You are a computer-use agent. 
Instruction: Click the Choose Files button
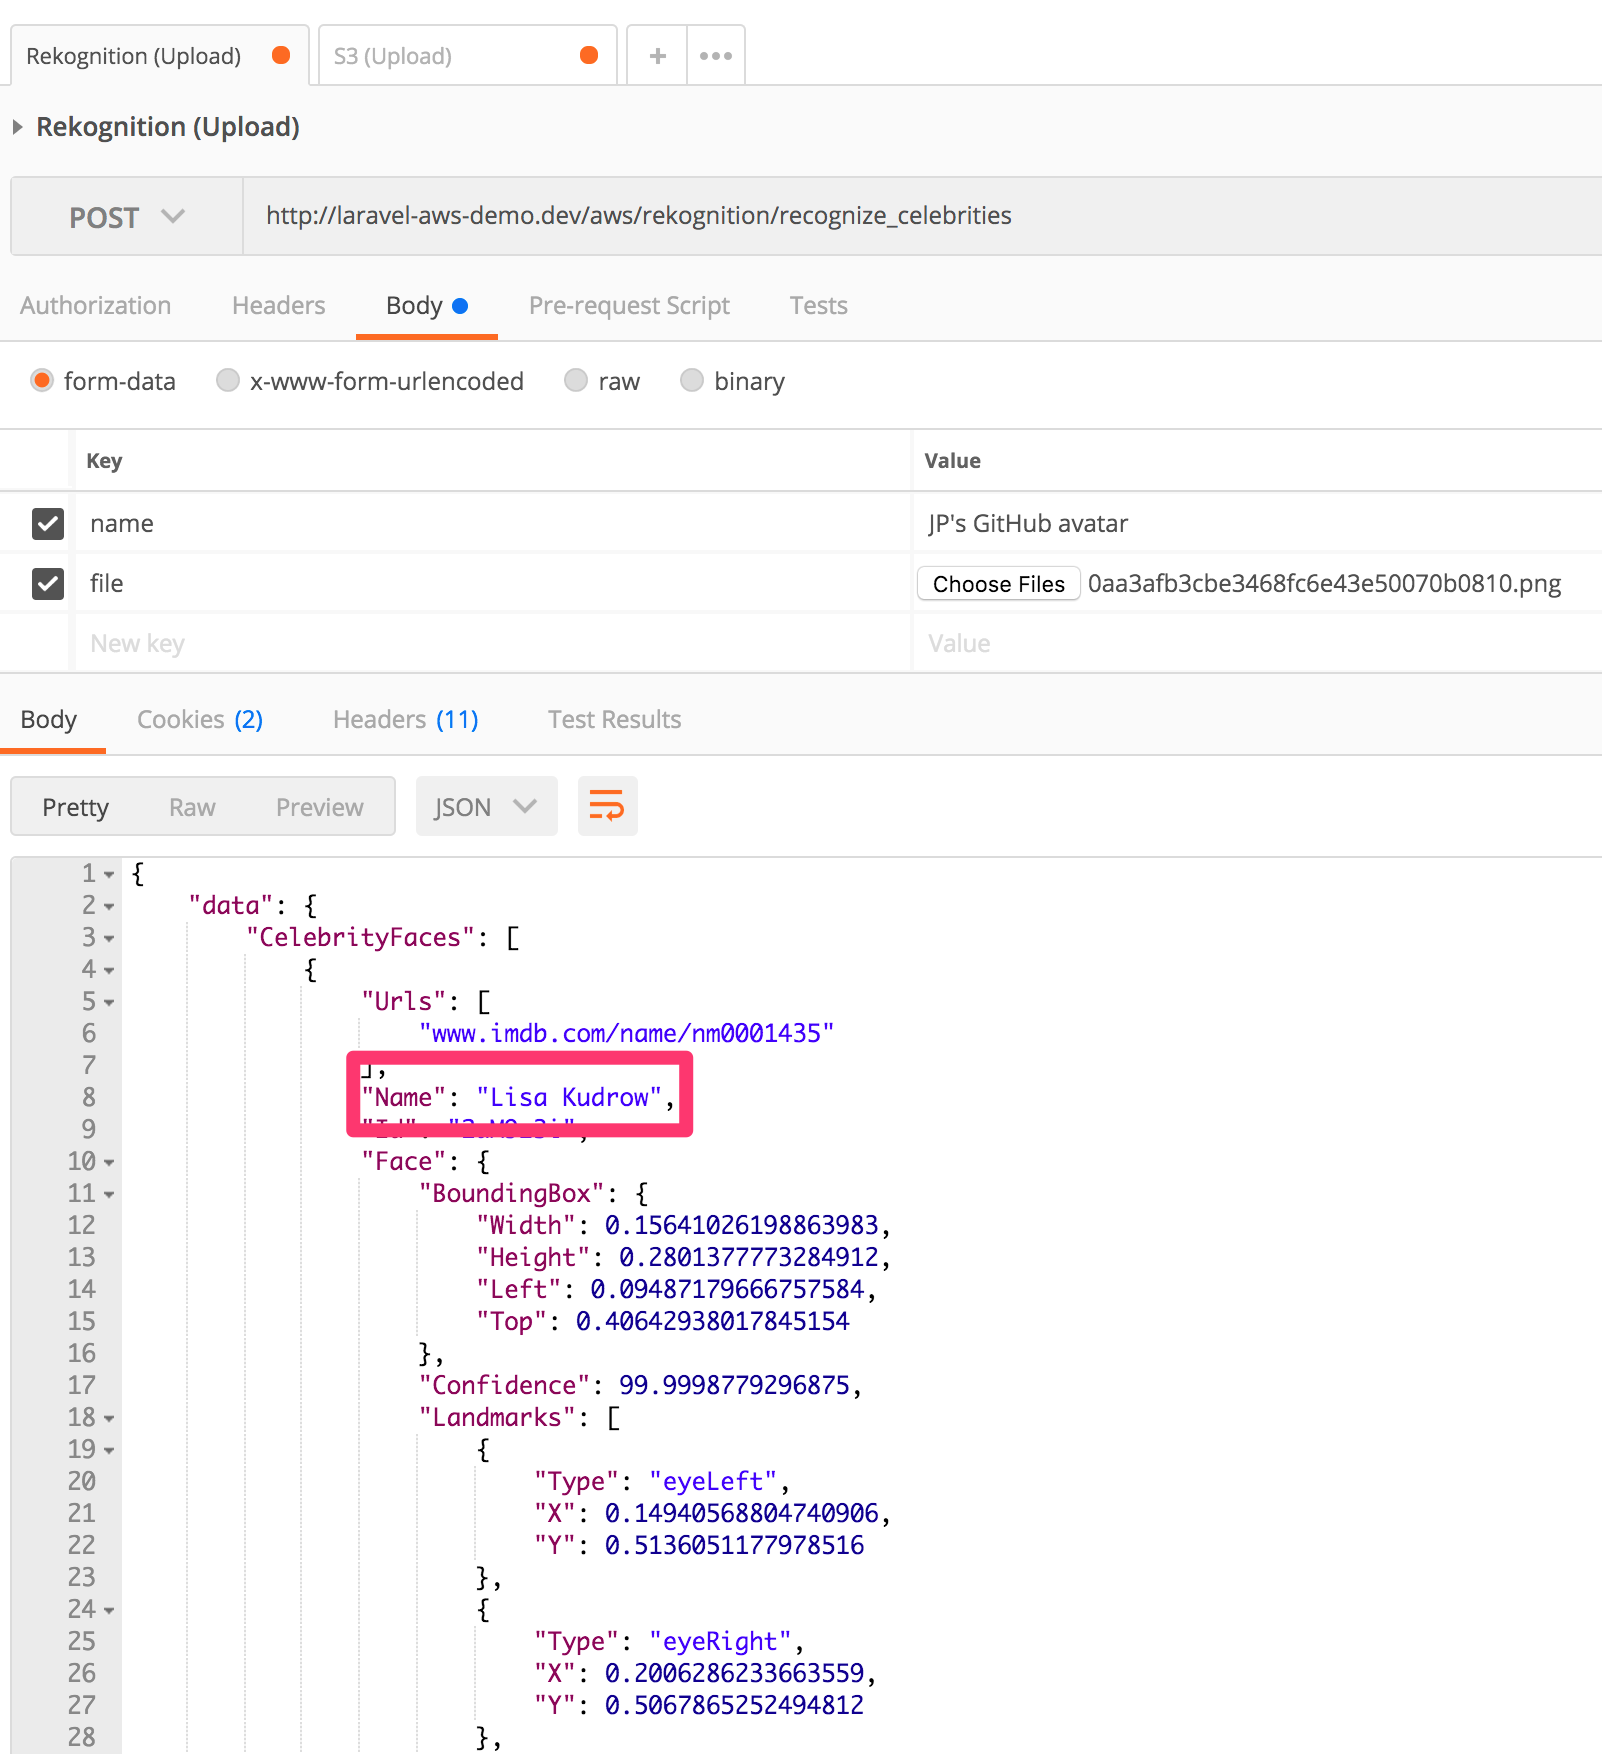tap(998, 584)
